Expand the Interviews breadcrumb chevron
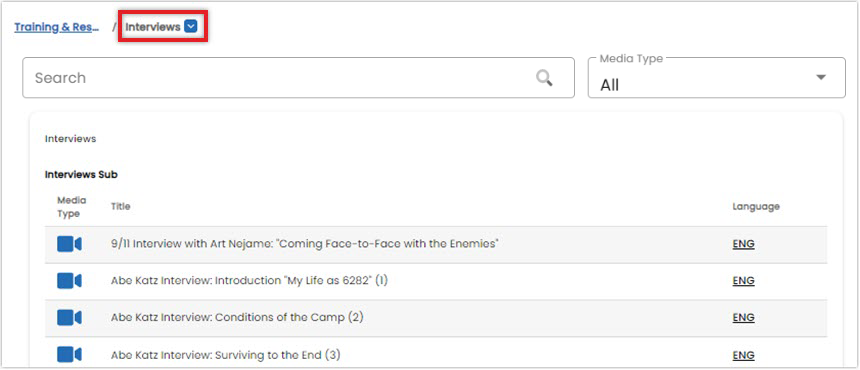The width and height of the screenshot is (860, 370). 190,26
